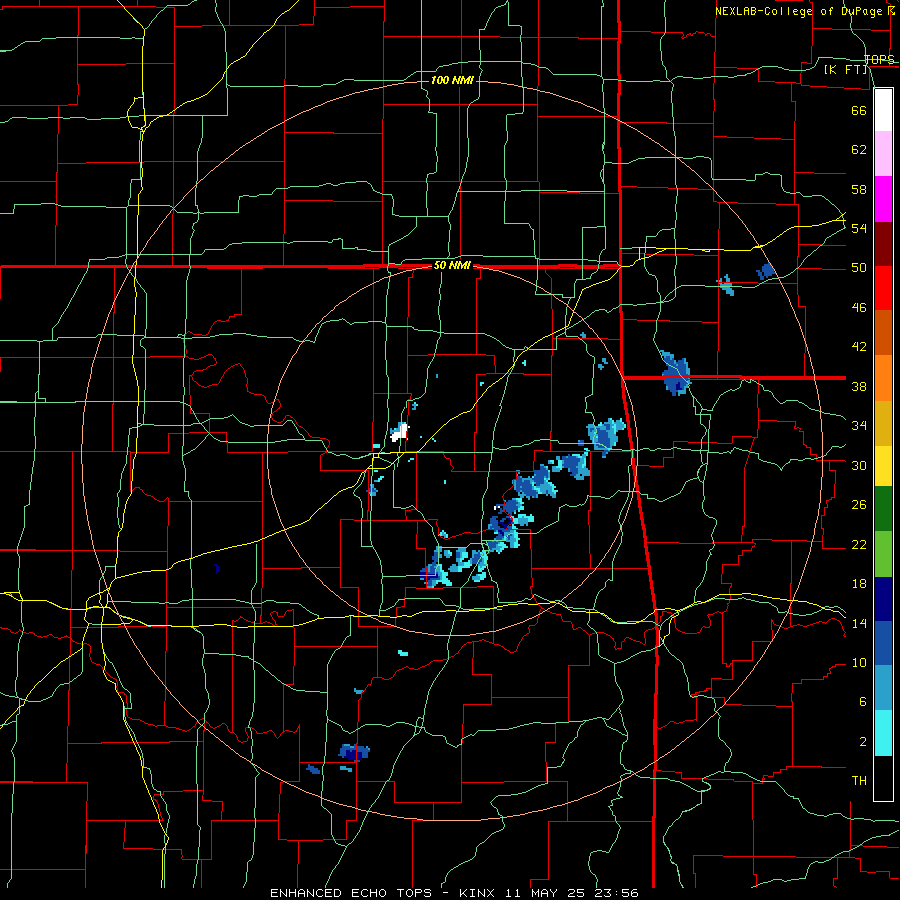Image resolution: width=900 pixels, height=900 pixels.
Task: Click the legend value "42"
Action: pyautogui.click(x=859, y=347)
